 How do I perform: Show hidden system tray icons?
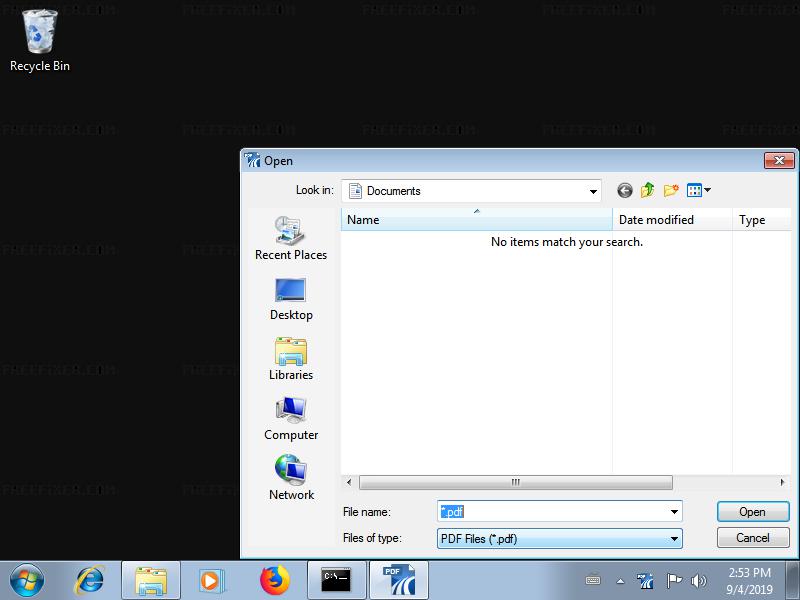620,581
